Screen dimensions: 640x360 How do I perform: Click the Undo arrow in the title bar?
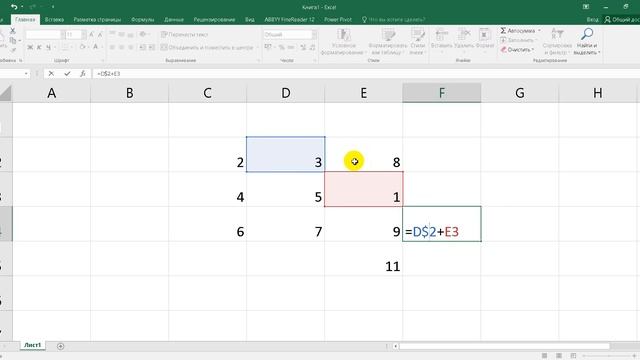point(14,7)
